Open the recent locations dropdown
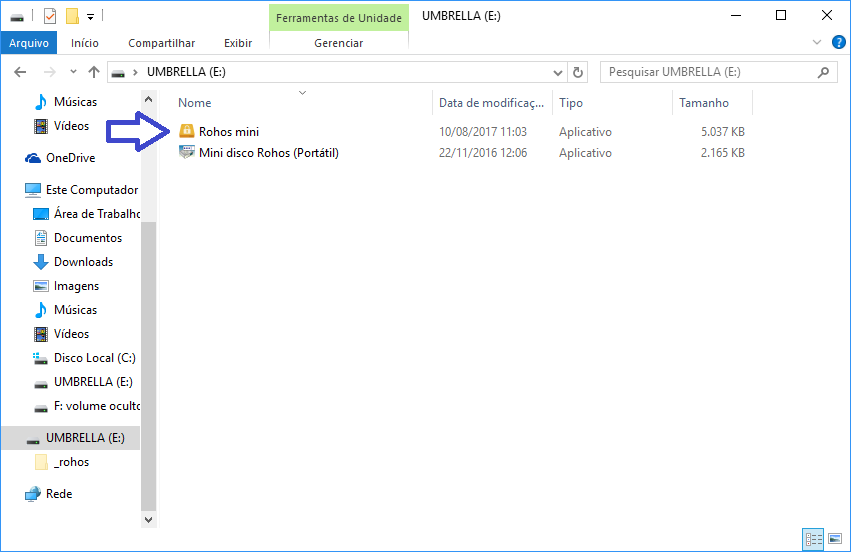This screenshot has height=552, width=851. click(x=73, y=72)
